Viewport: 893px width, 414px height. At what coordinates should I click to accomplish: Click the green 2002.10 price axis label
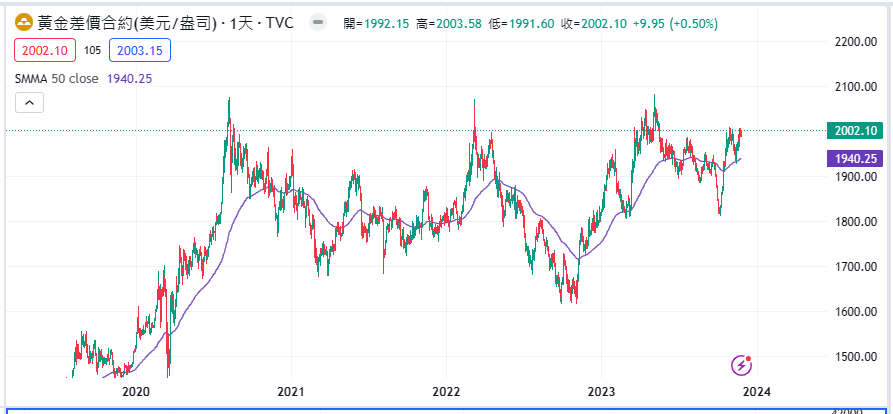click(x=855, y=130)
